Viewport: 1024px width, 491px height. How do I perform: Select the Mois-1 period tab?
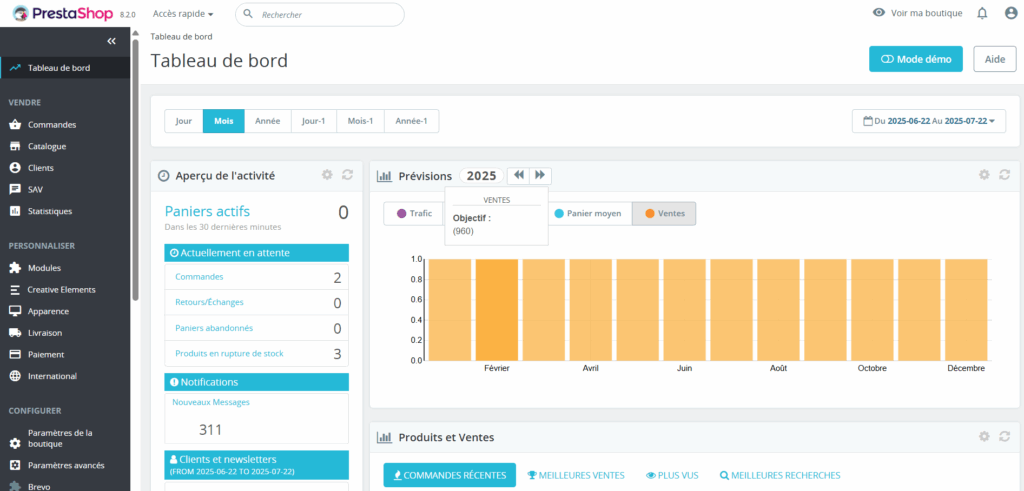(x=360, y=121)
